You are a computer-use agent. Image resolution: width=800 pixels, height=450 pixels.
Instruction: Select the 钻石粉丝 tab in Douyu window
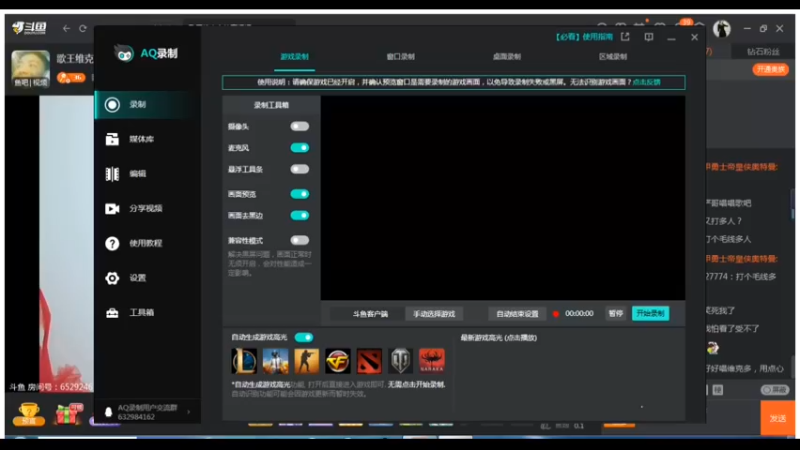tap(763, 52)
